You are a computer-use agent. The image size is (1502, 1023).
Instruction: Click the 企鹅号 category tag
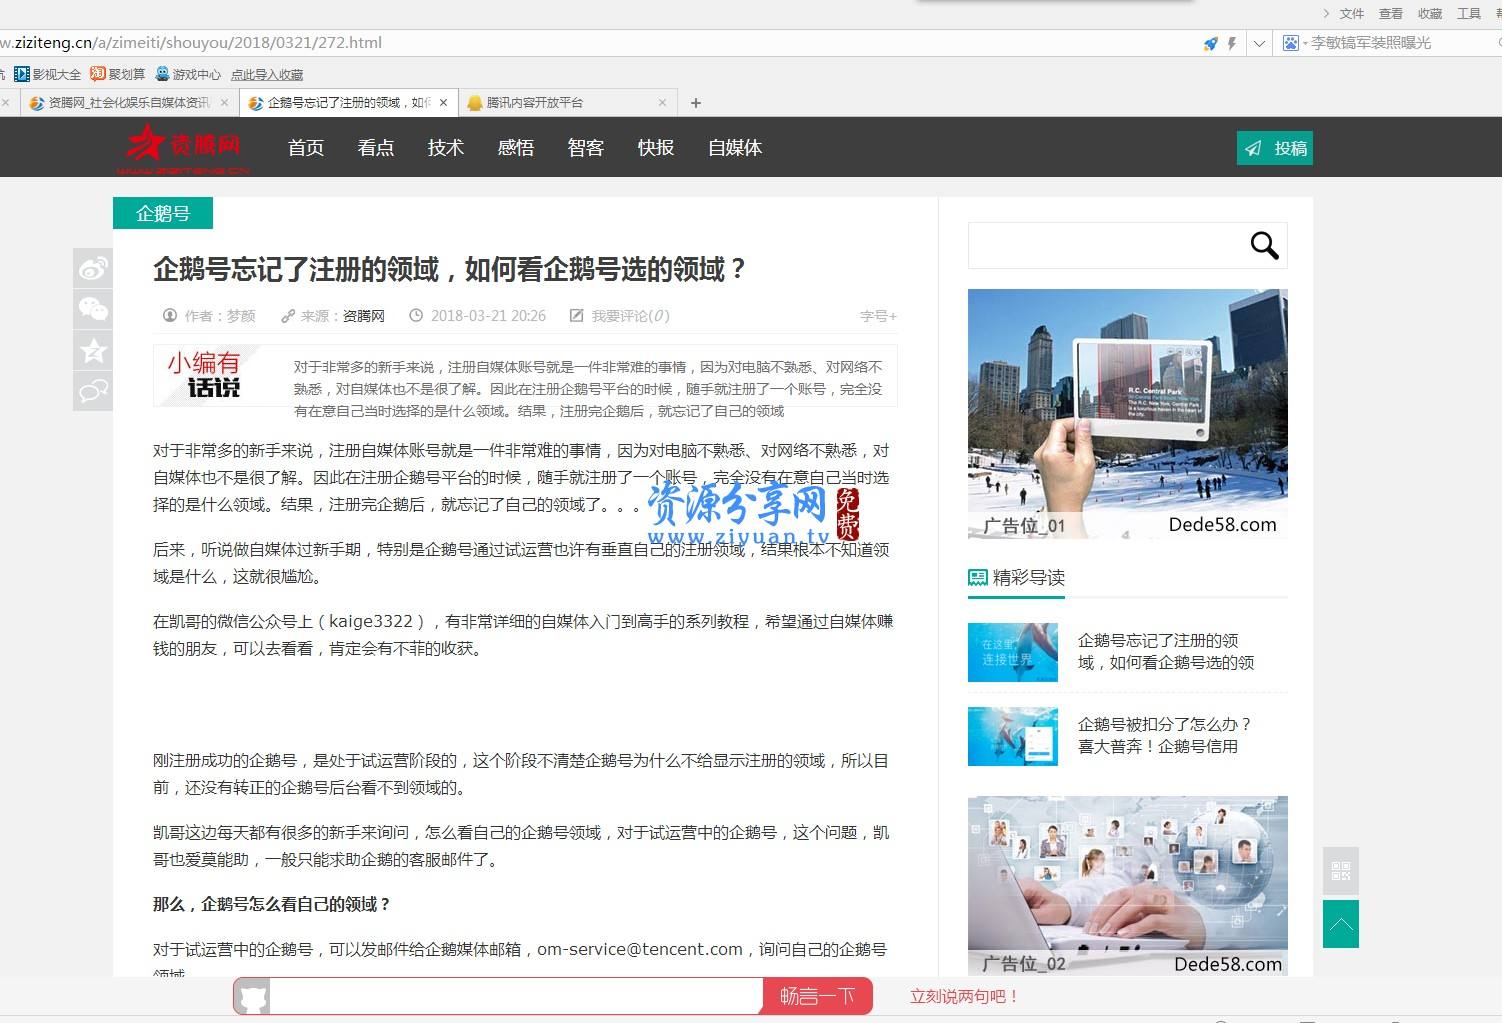click(163, 213)
